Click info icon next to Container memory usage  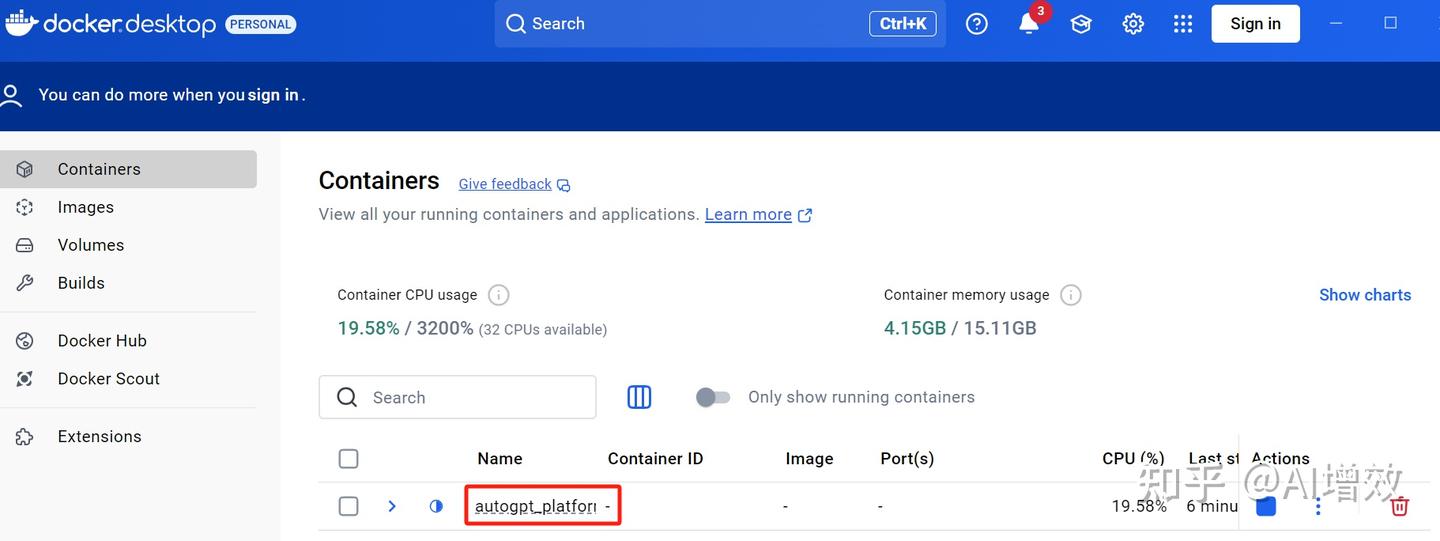1071,295
